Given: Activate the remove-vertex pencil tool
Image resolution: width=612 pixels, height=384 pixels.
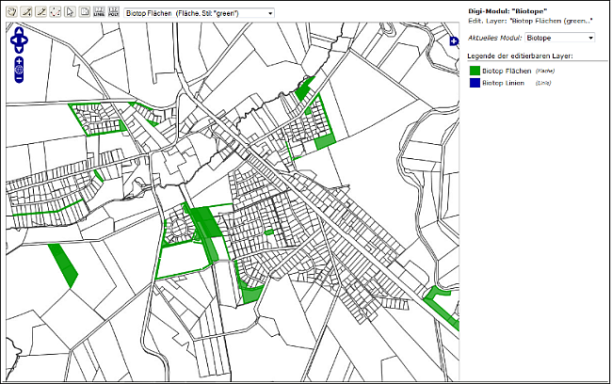Looking at the screenshot, I should (x=41, y=12).
